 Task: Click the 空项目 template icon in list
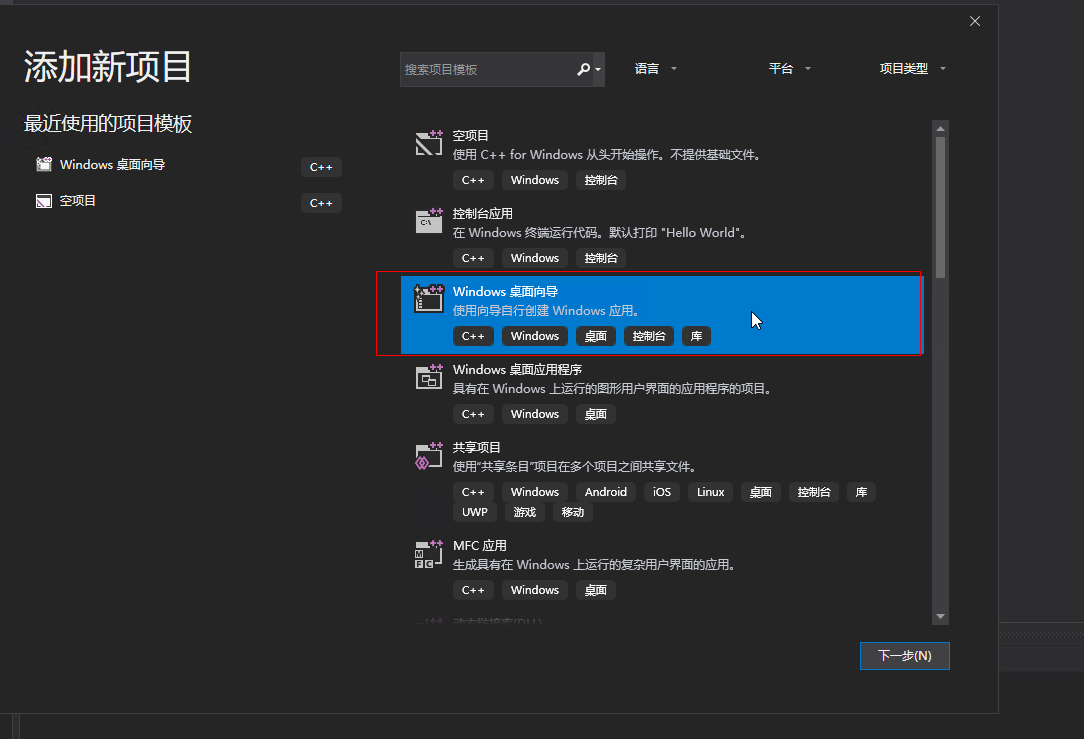[429, 143]
